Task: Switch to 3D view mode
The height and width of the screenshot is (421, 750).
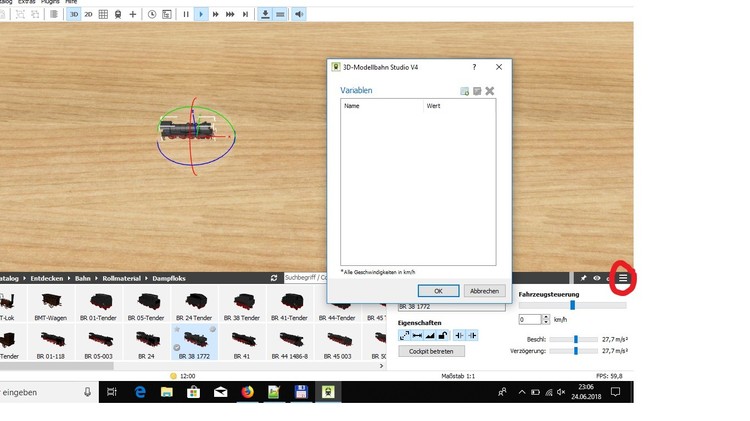Action: (x=74, y=14)
